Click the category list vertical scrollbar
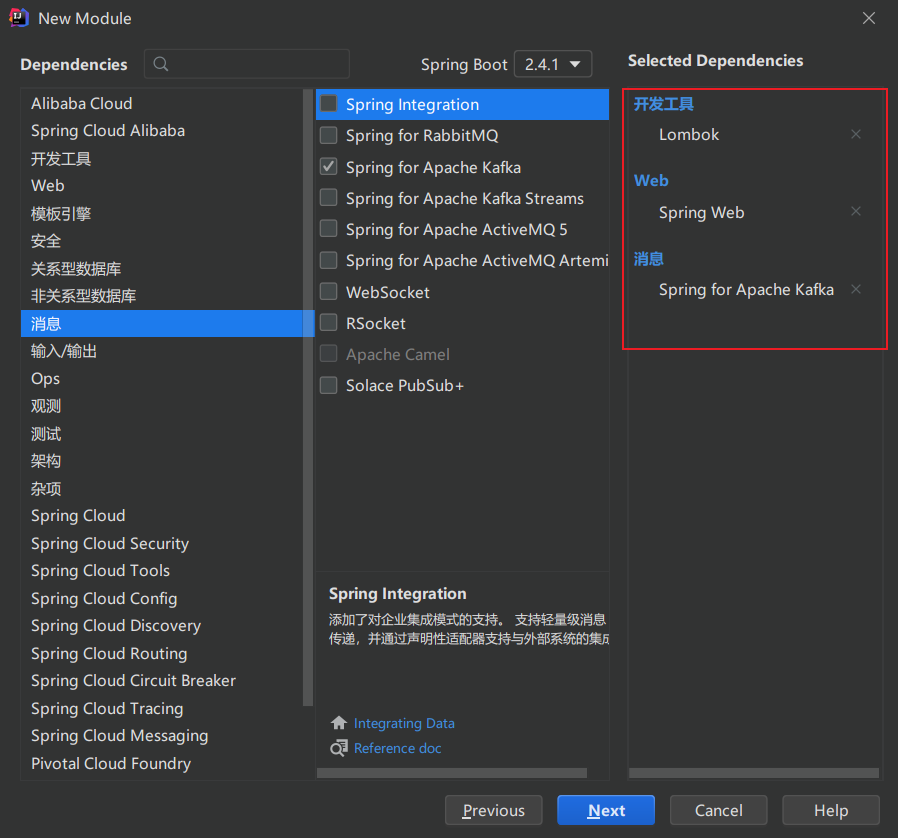 tap(308, 398)
